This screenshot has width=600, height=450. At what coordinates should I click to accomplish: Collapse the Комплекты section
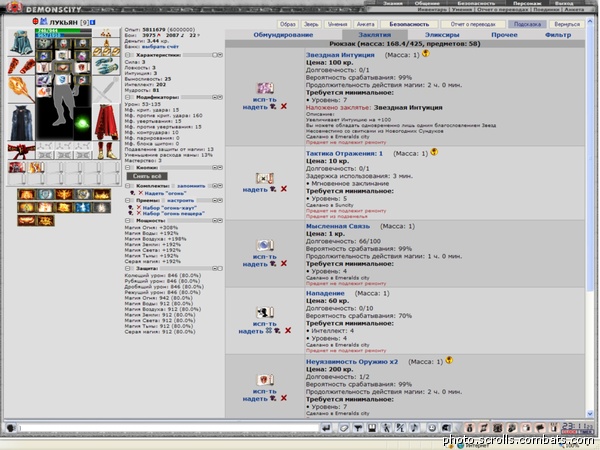[x=128, y=186]
